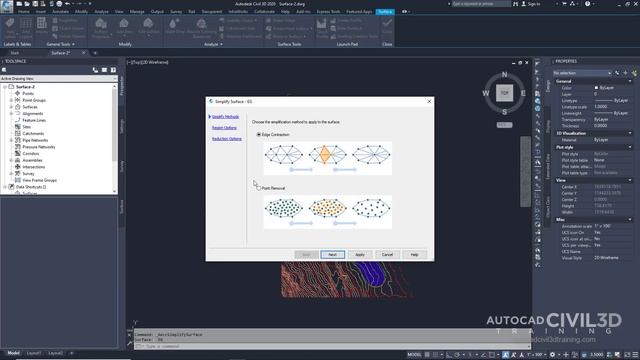Click Help in the Simplify Surface dialog

(414, 254)
